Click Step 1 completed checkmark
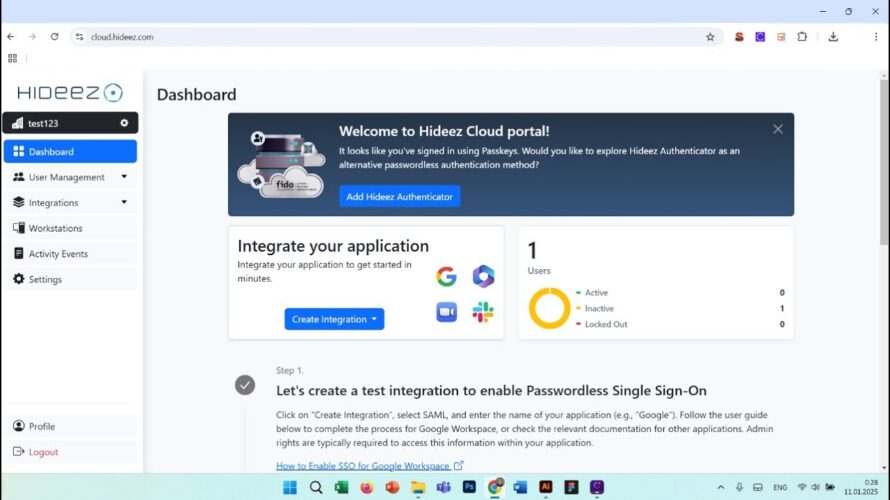 (x=245, y=385)
